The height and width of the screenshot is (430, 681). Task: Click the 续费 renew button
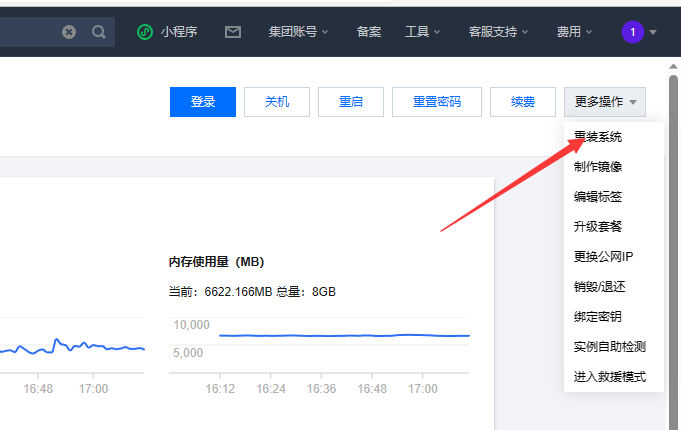pyautogui.click(x=522, y=102)
